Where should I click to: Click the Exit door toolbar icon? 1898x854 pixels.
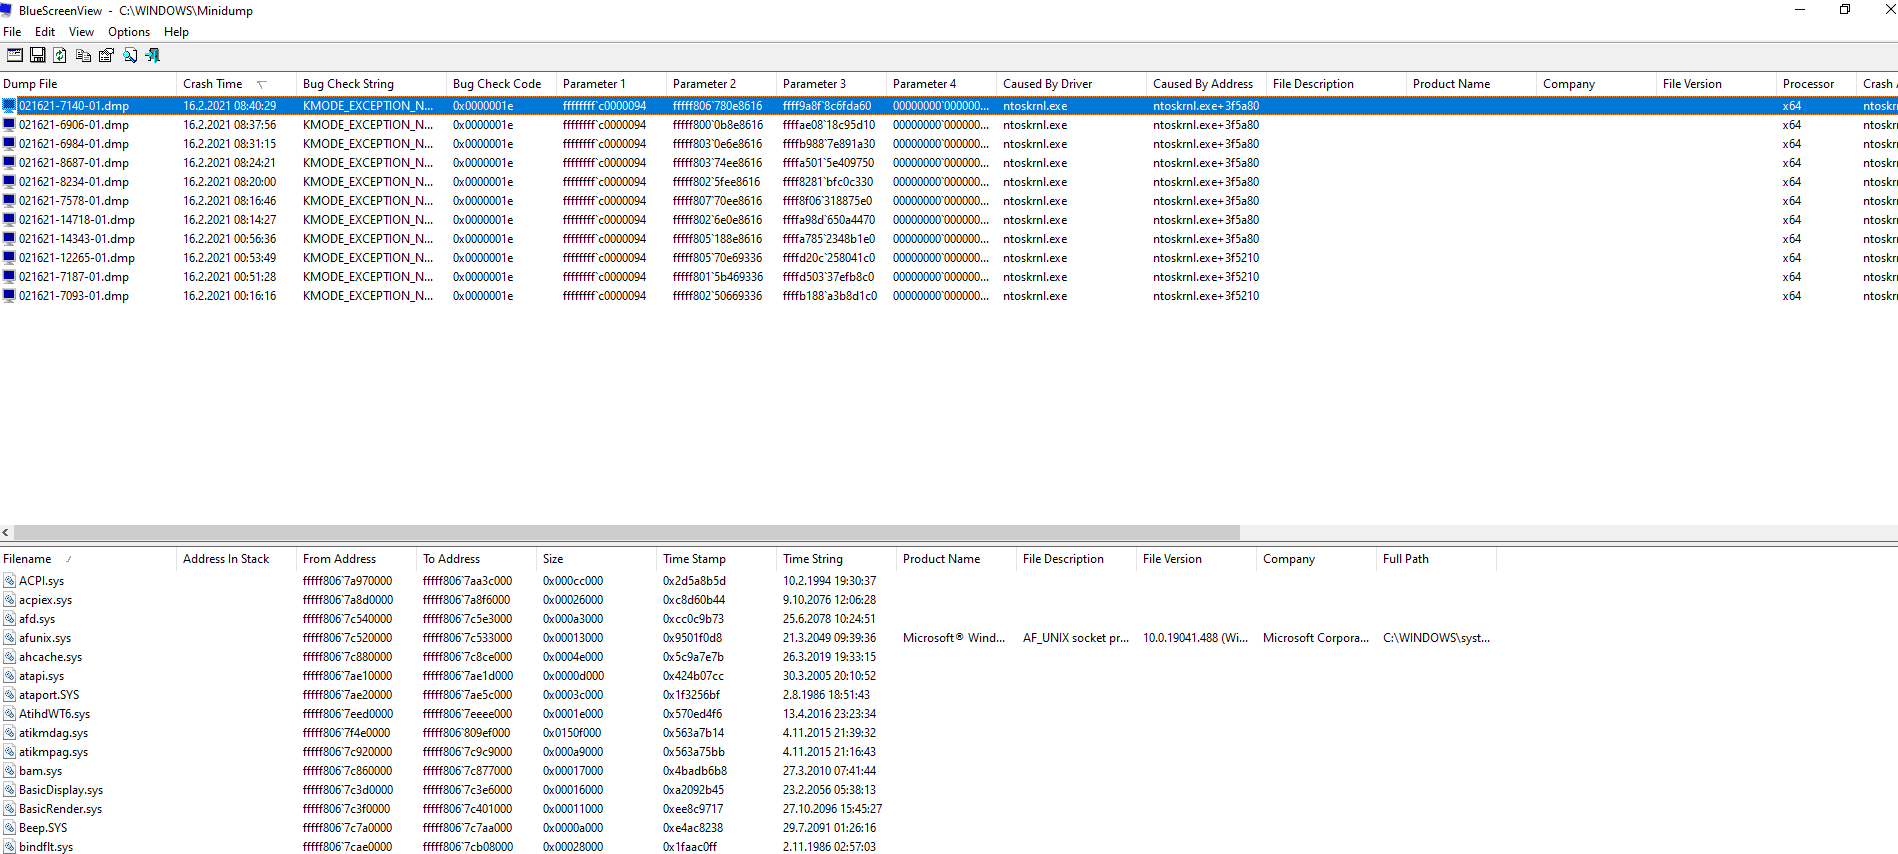(x=153, y=55)
